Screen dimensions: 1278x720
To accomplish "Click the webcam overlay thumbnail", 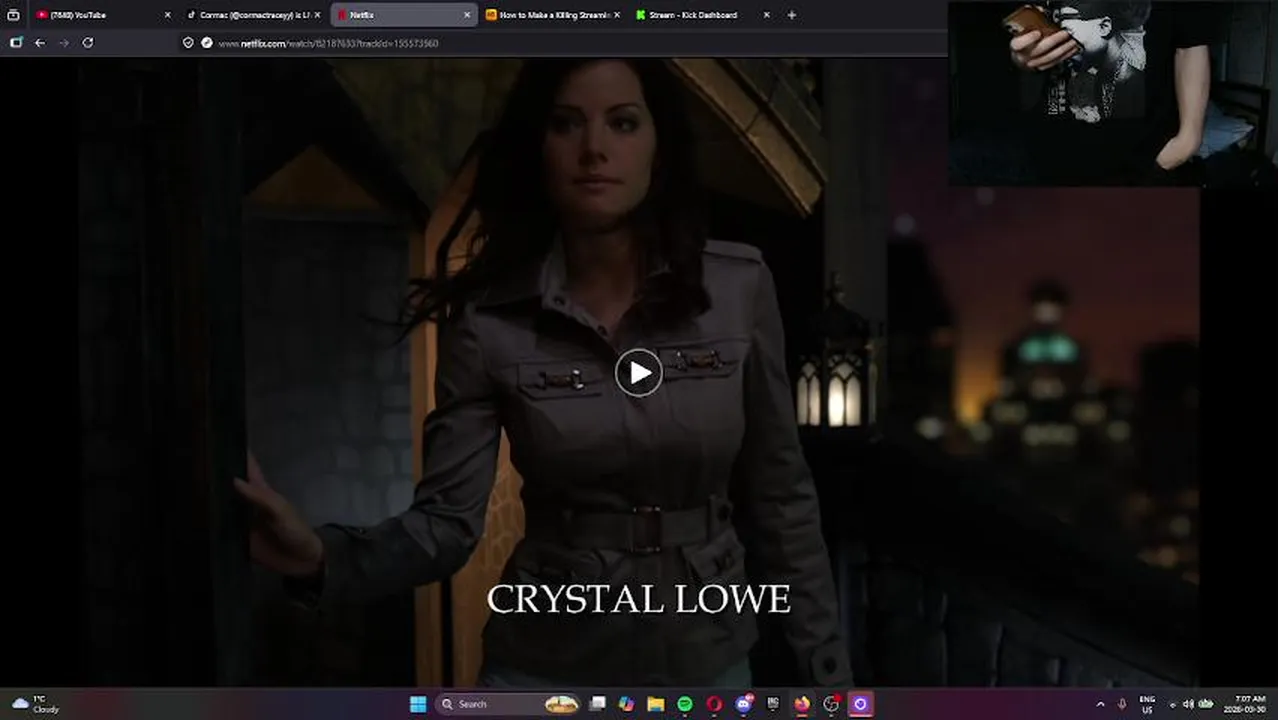I will [x=1112, y=93].
